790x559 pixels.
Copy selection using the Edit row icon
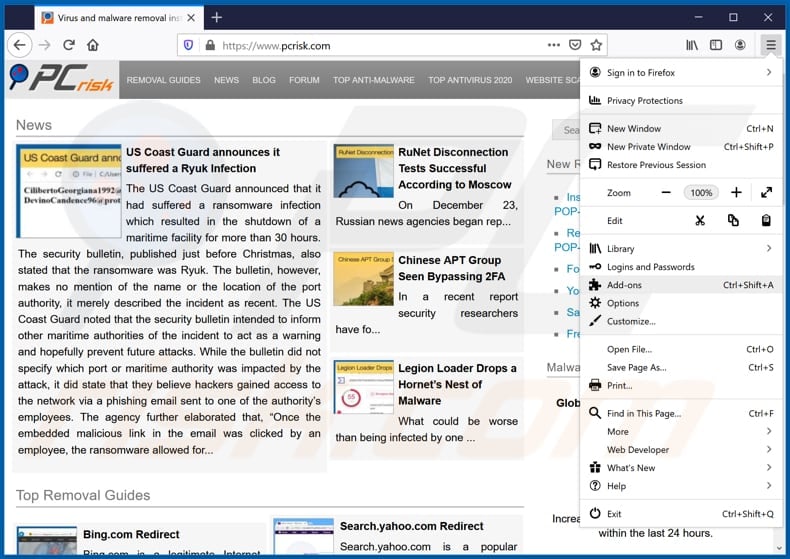click(x=733, y=221)
